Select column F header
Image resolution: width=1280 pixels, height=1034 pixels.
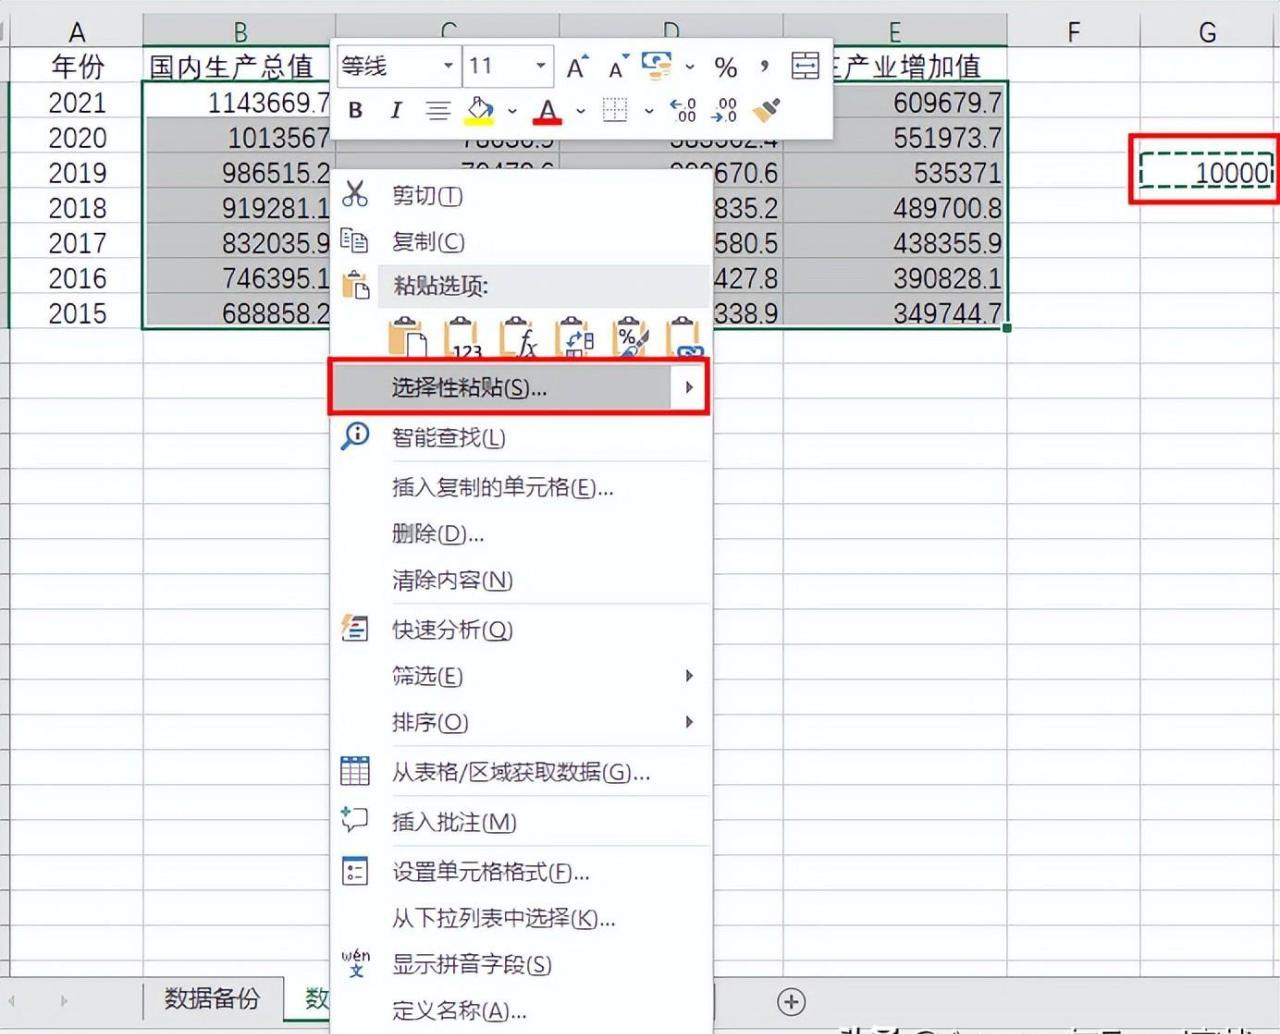(1073, 31)
